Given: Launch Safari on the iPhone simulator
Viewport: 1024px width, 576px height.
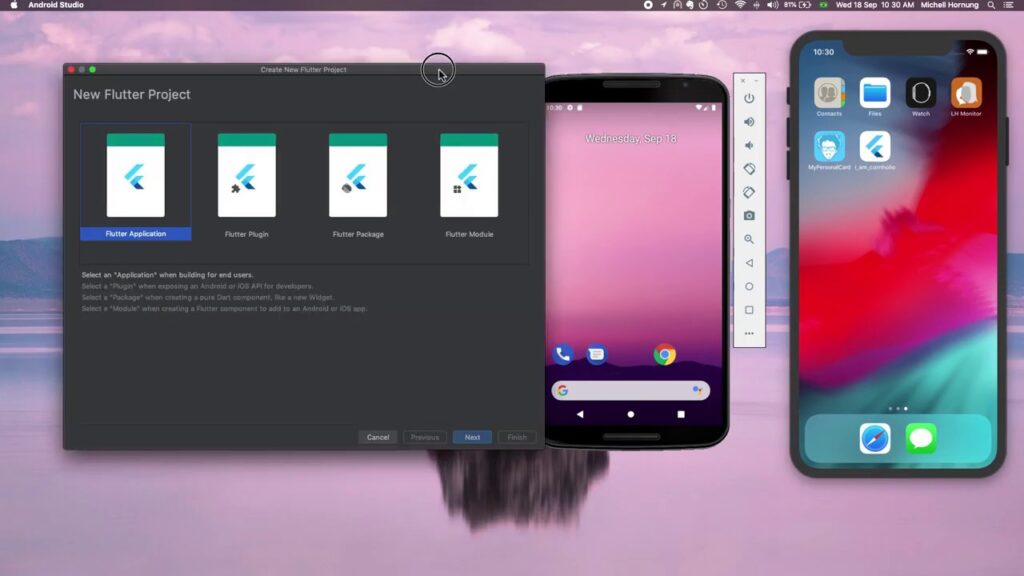Looking at the screenshot, I should pos(874,438).
